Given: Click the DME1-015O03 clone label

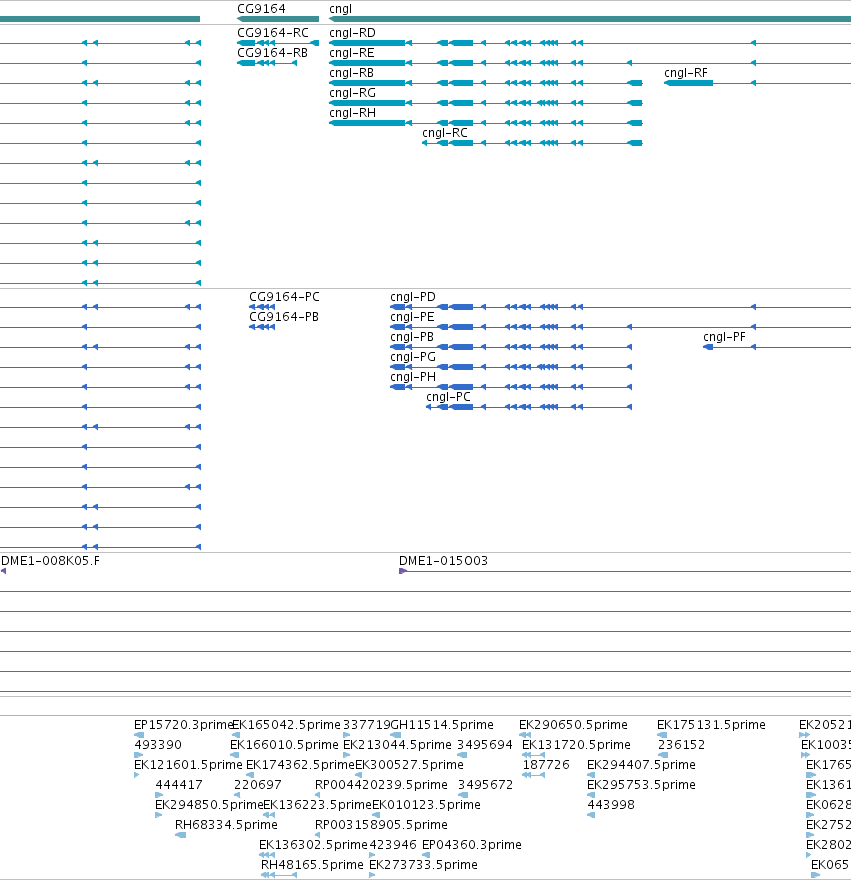Looking at the screenshot, I should 443,561.
